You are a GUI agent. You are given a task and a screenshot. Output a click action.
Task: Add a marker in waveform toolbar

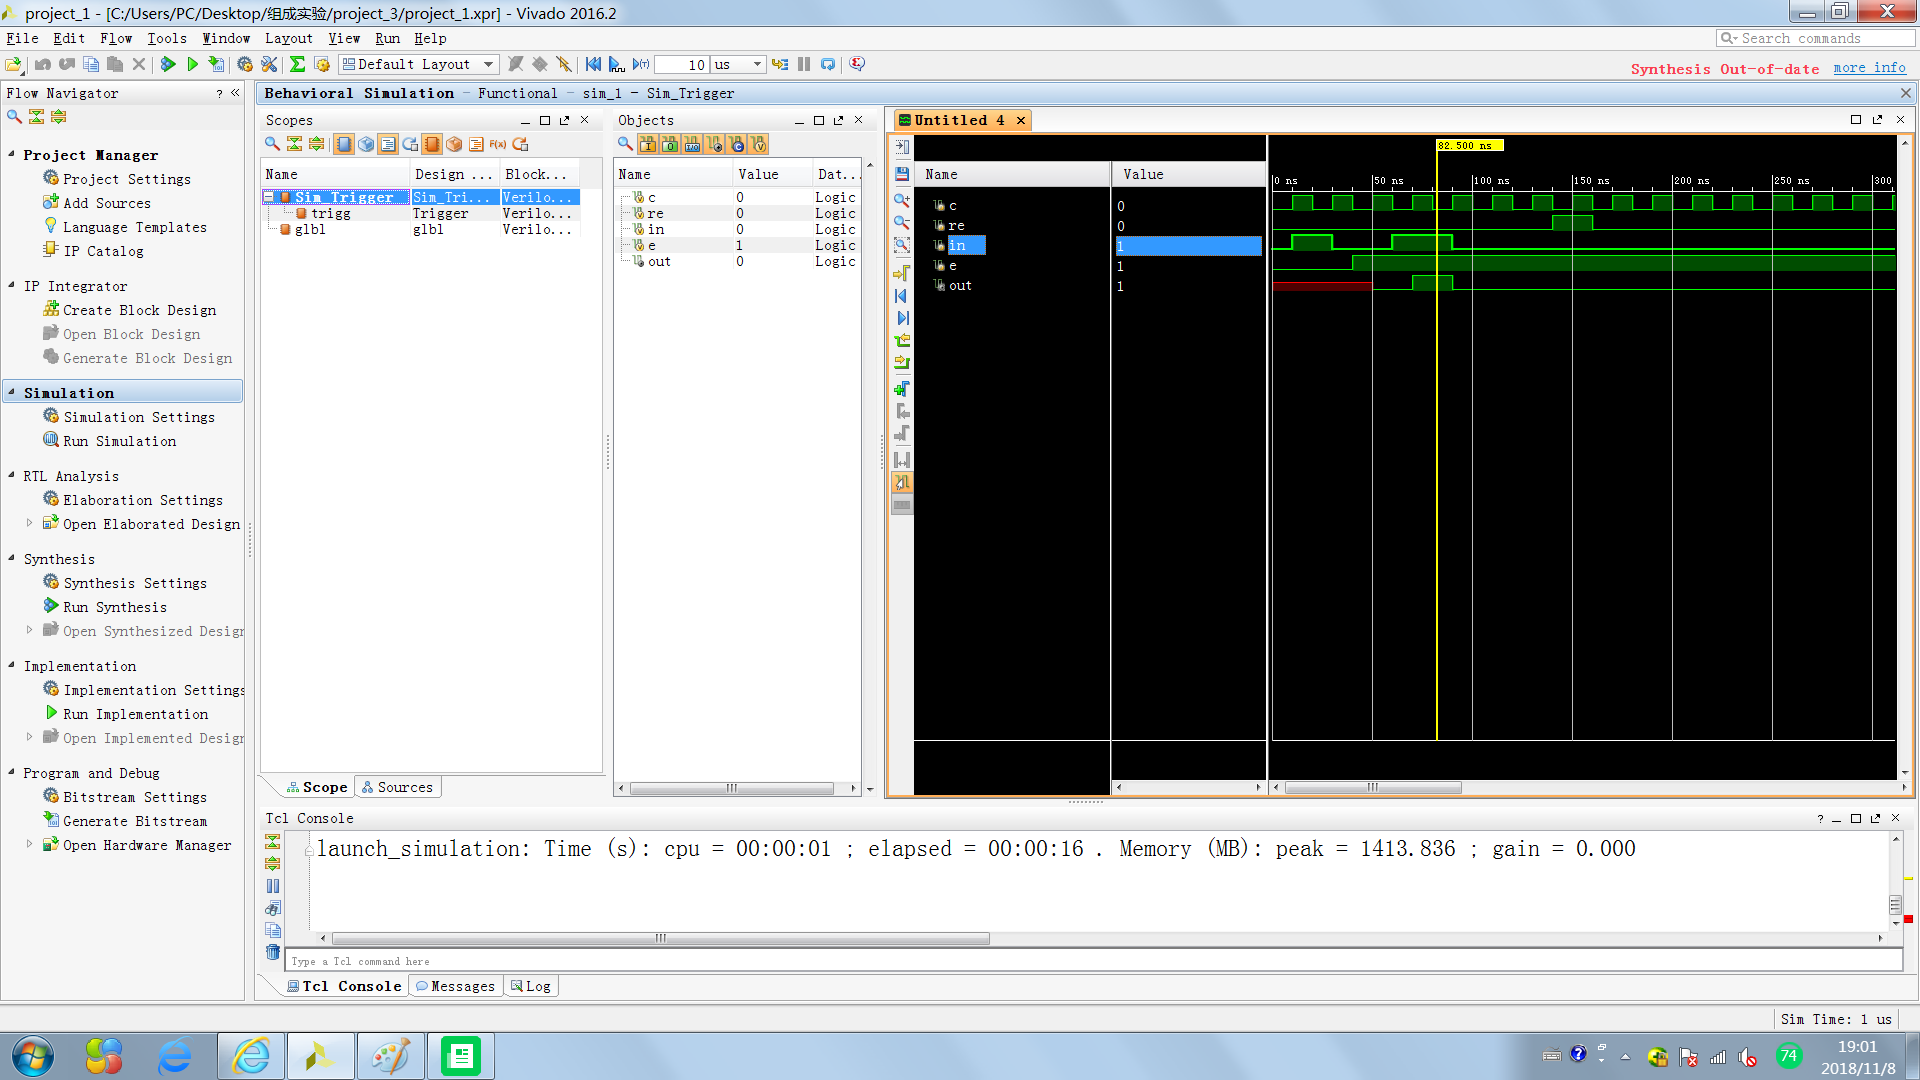[902, 388]
